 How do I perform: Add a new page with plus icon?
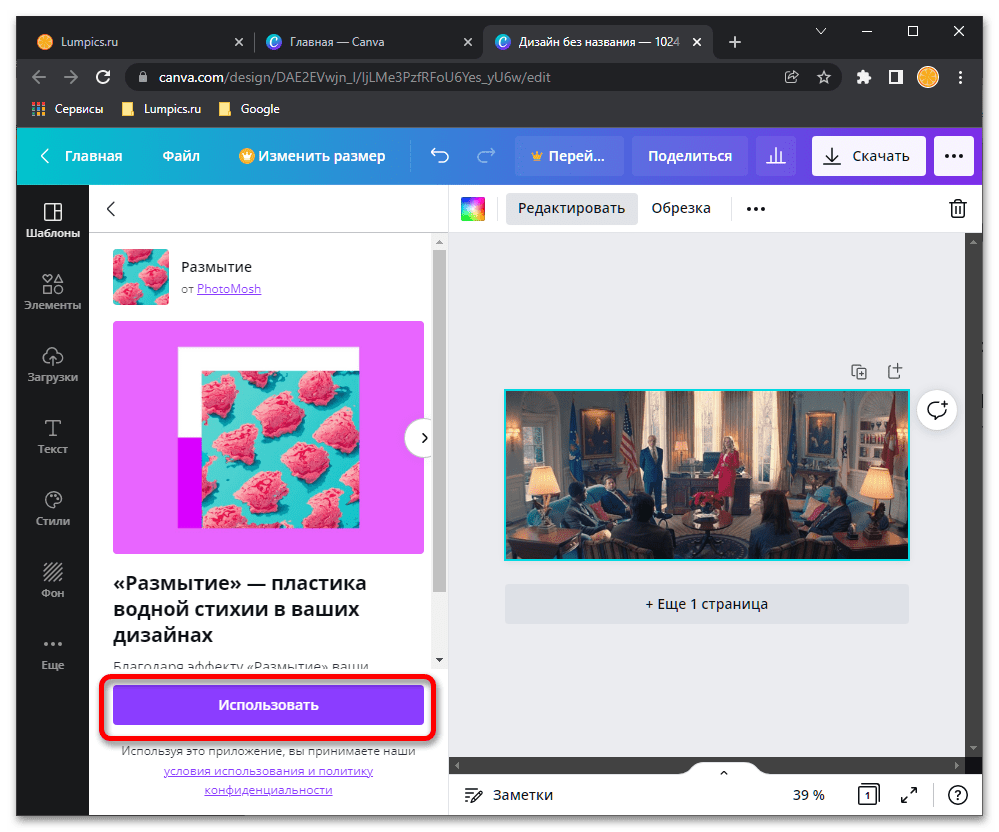[x=895, y=371]
